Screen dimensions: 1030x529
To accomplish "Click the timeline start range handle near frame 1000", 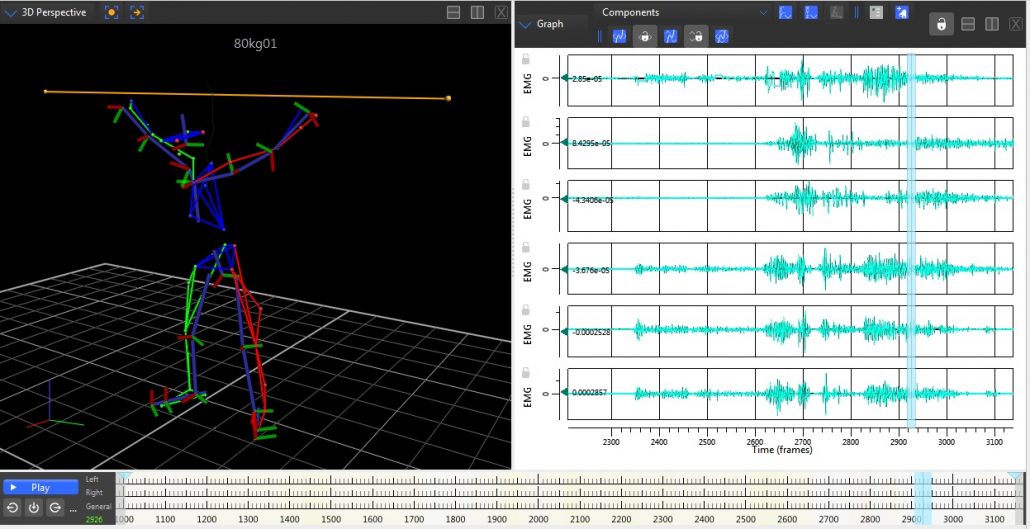I will click(125, 476).
